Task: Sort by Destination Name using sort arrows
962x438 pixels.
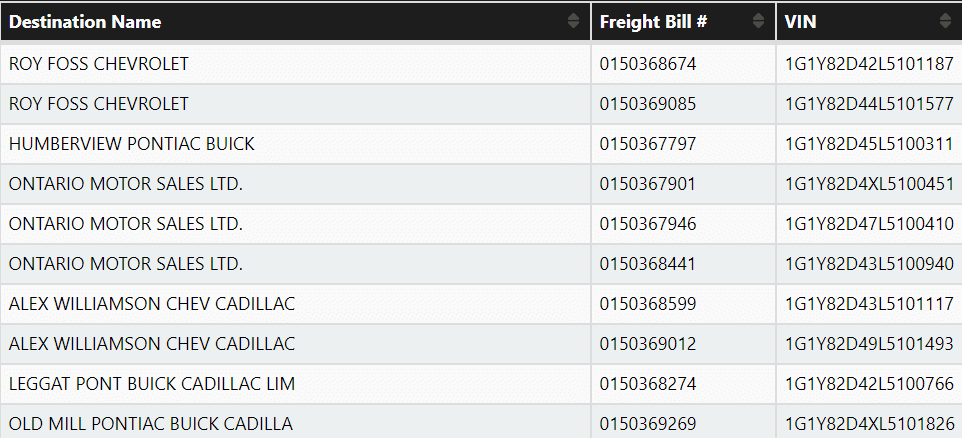Action: [573, 21]
